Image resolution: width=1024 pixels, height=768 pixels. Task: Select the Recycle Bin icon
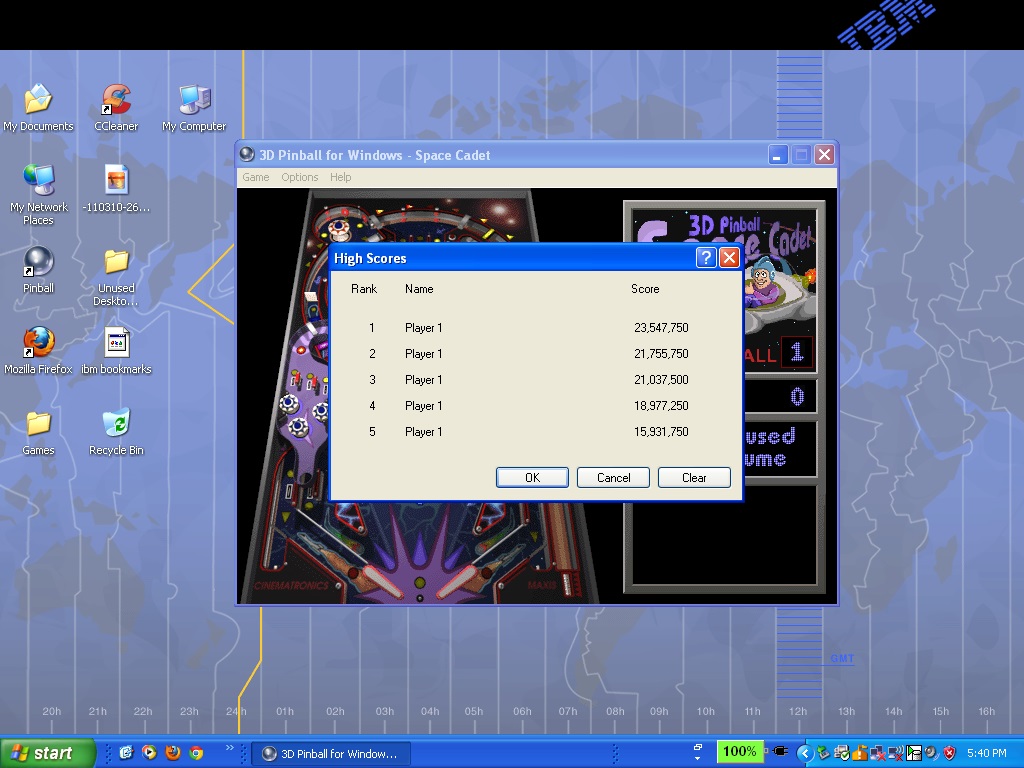click(x=116, y=424)
